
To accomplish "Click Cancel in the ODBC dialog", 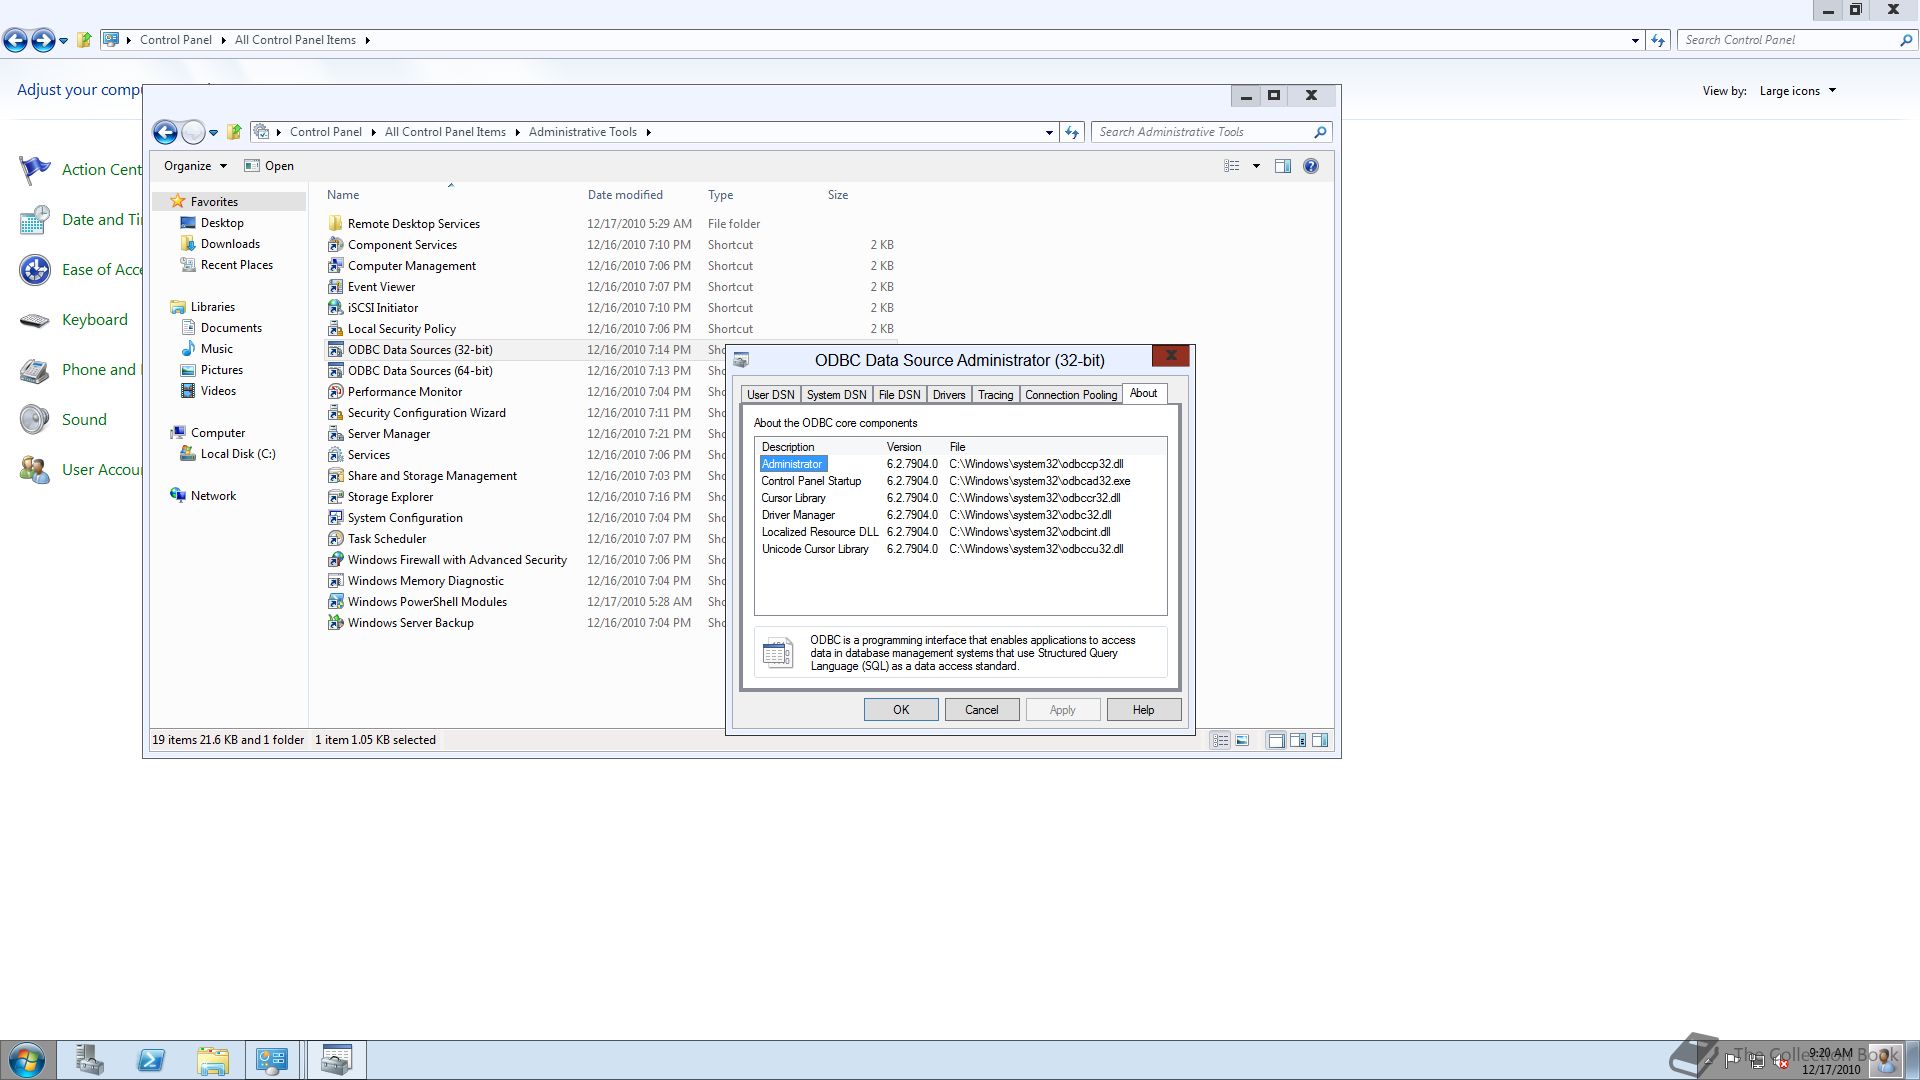I will point(981,710).
